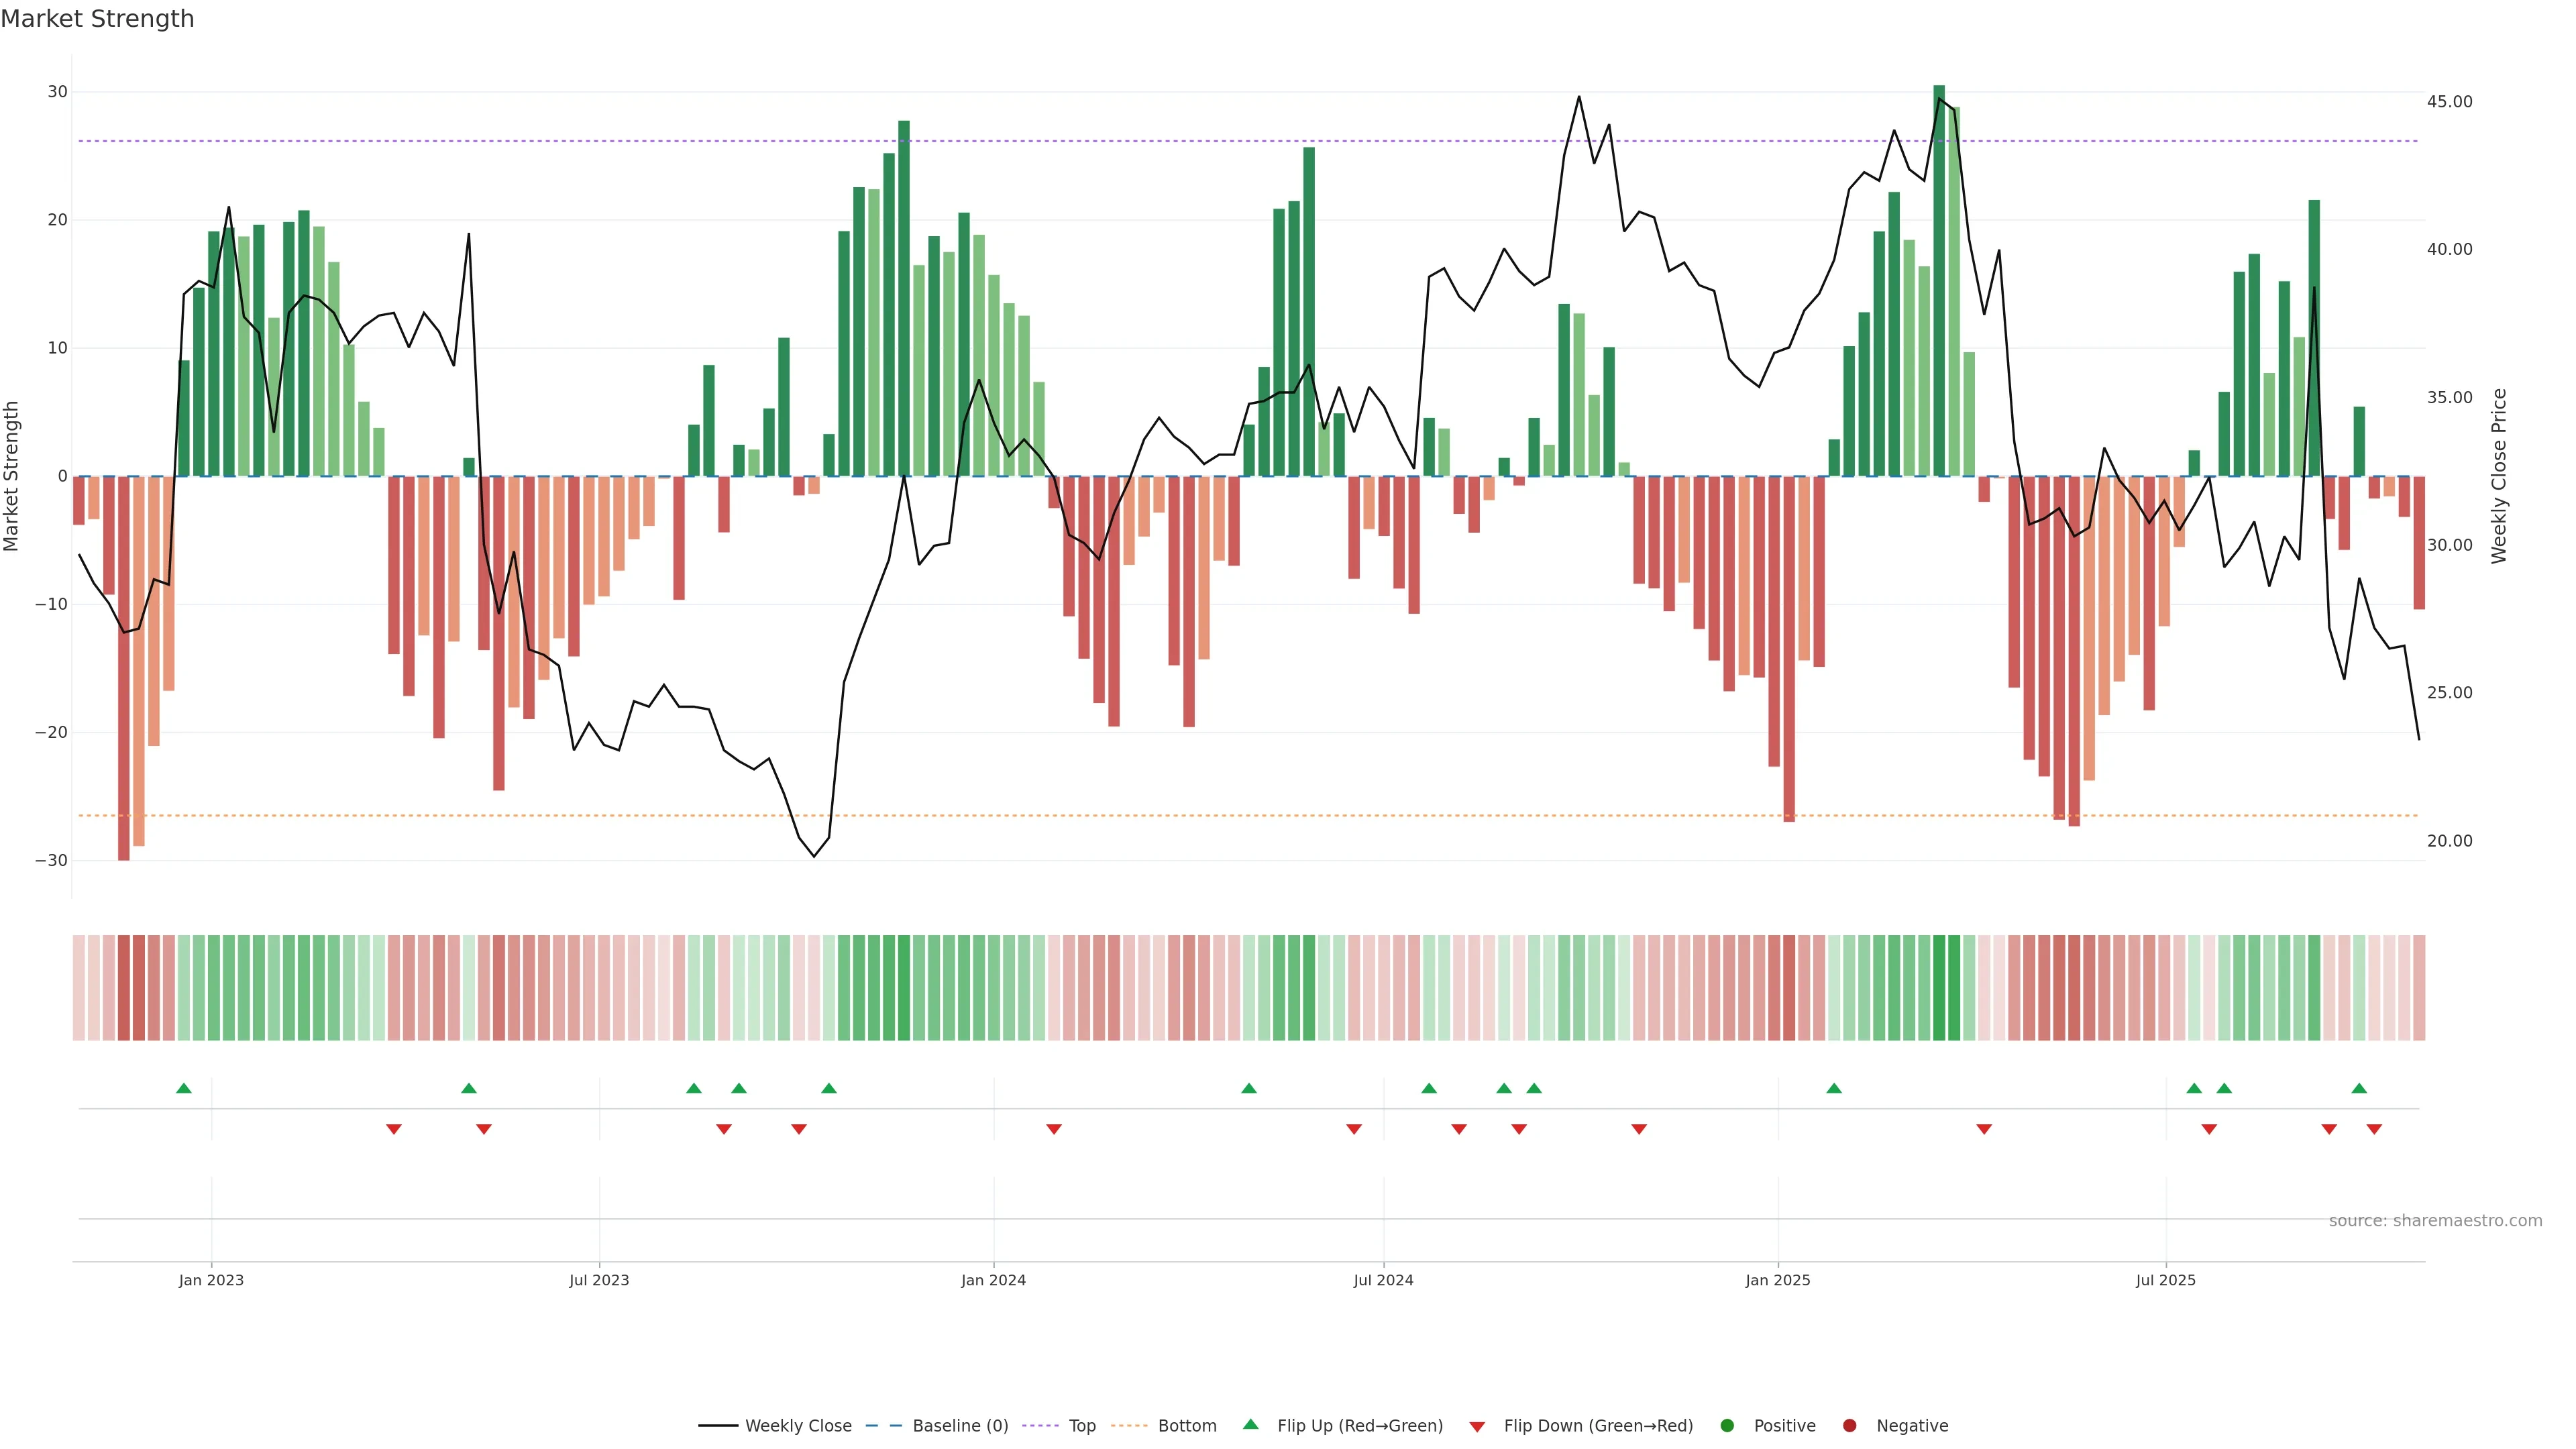This screenshot has width=2576, height=1449.
Task: Click the orange dotted Bottom legend icon
Action: click(1129, 1425)
